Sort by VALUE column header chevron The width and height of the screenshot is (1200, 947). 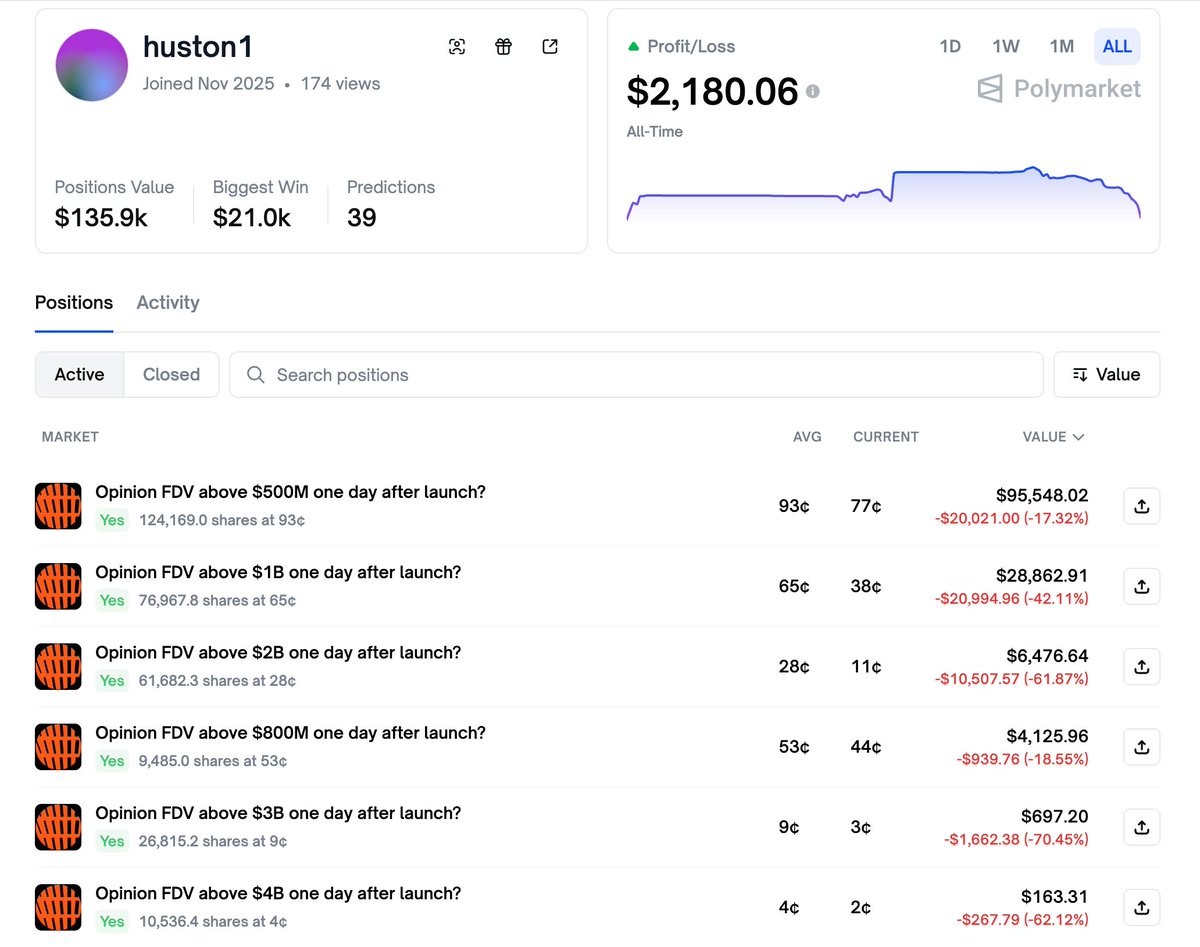(x=1077, y=437)
